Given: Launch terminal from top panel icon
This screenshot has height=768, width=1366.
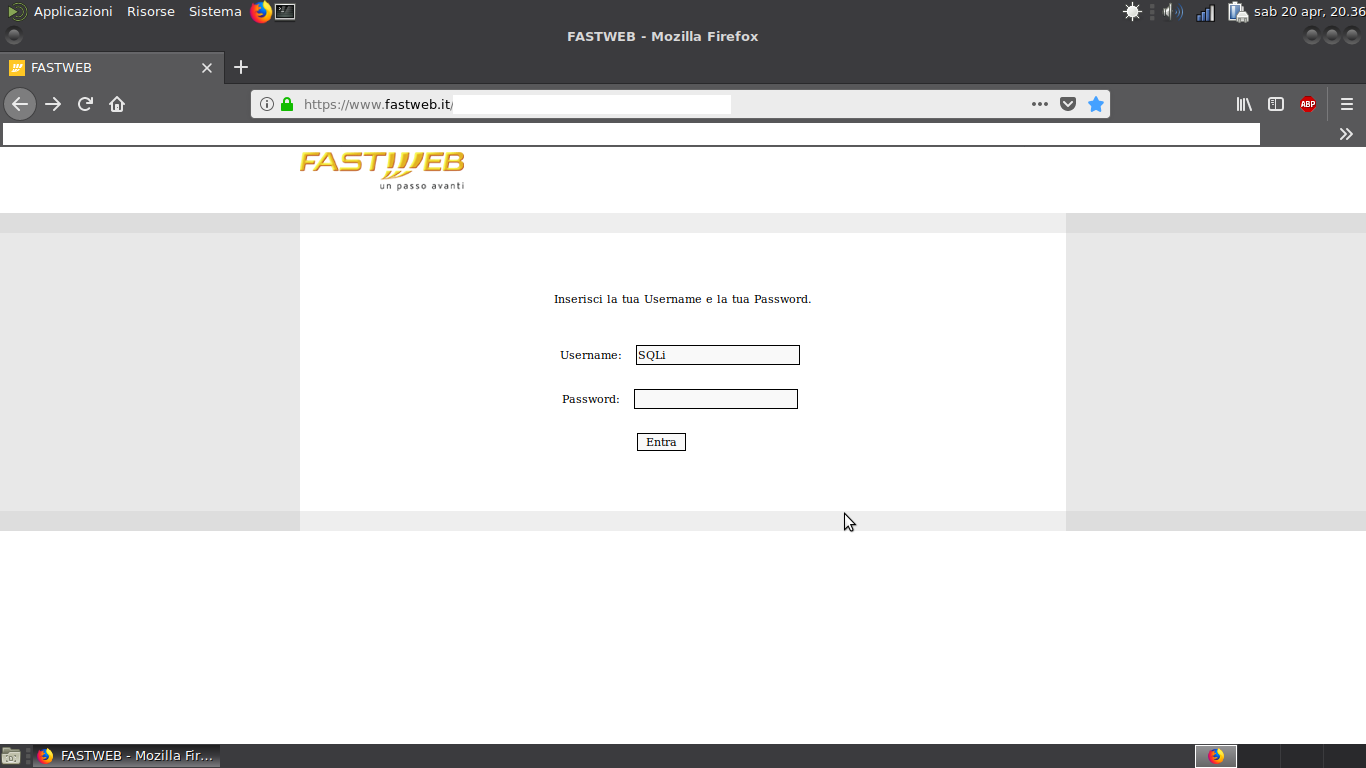Looking at the screenshot, I should [285, 12].
